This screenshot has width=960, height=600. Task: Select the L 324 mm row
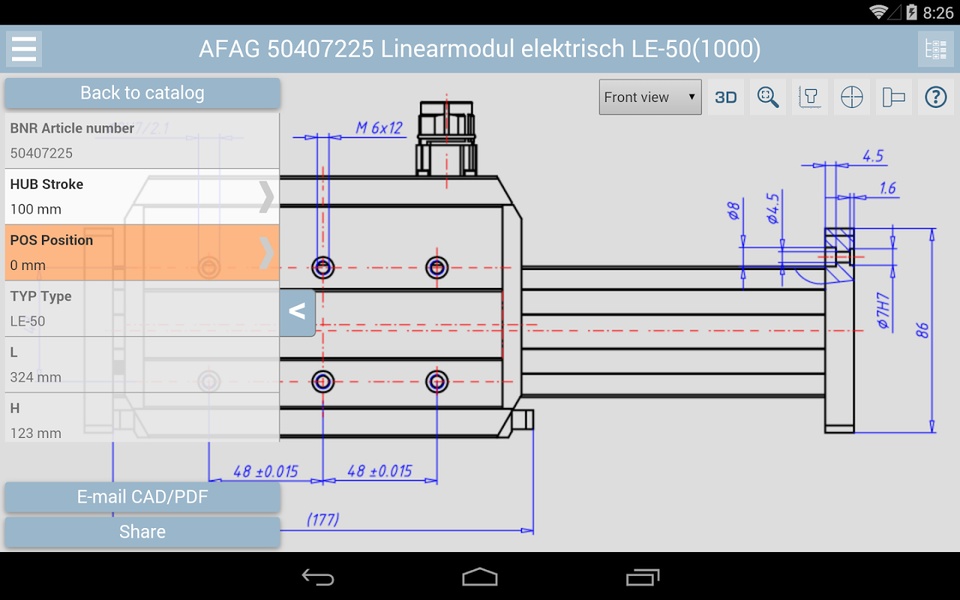[142, 365]
